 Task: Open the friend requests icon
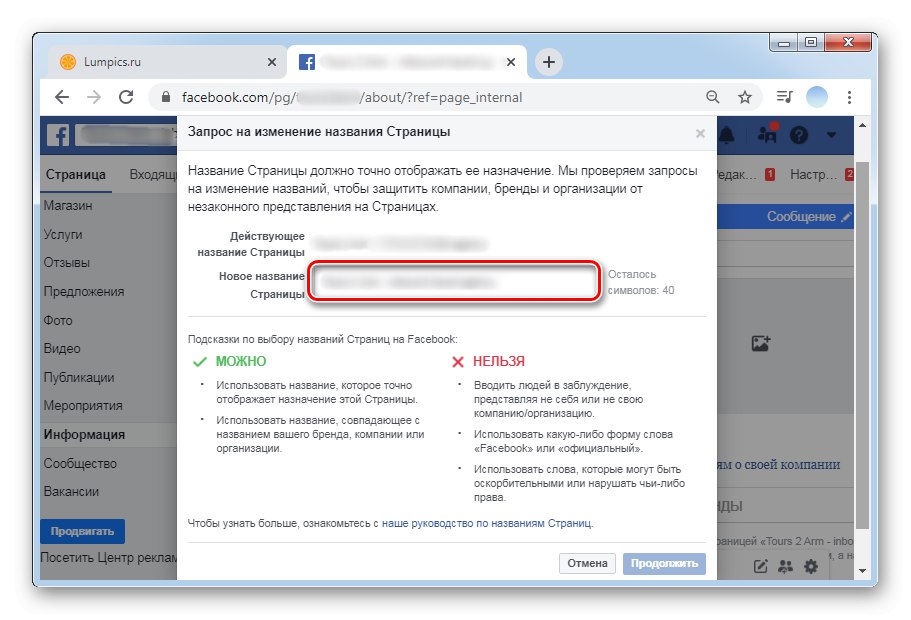[x=767, y=134]
